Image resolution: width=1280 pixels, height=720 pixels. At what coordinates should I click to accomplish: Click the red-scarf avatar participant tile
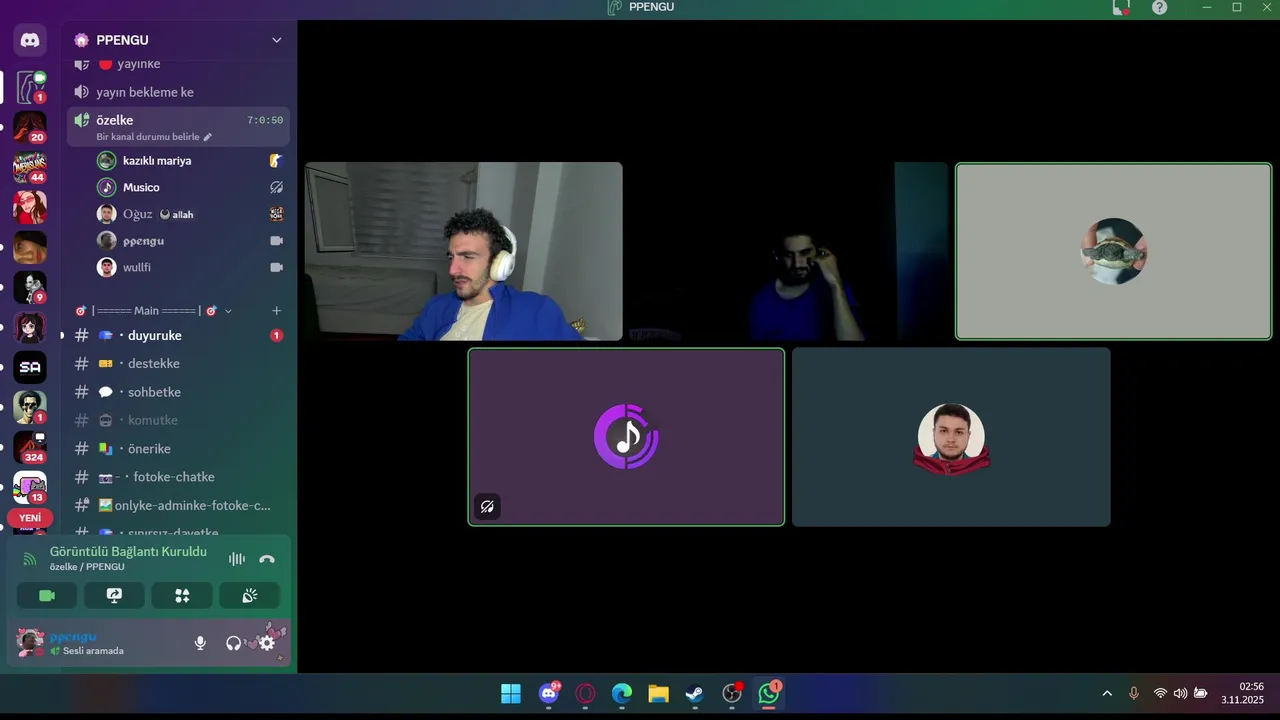951,437
